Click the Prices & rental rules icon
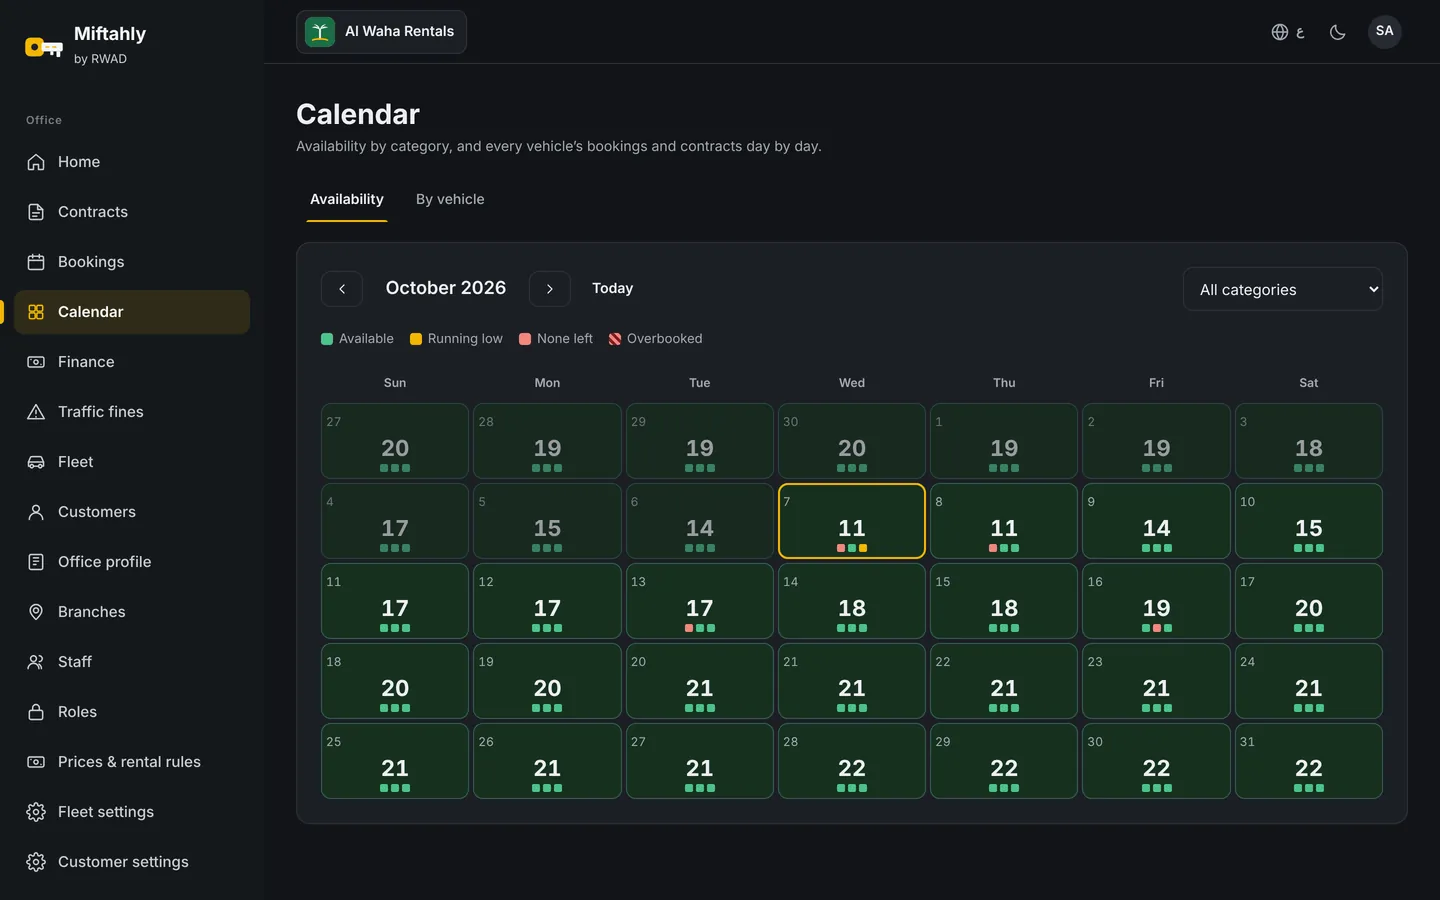The image size is (1440, 900). 36,762
